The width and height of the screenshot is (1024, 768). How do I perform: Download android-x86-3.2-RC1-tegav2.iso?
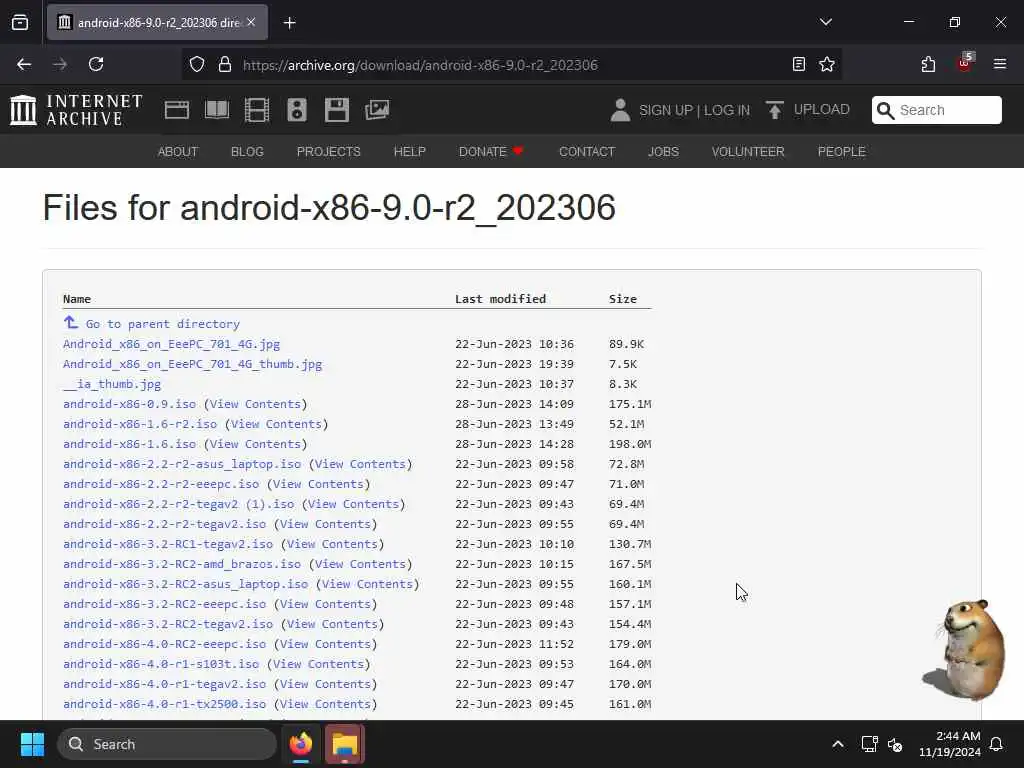coord(168,544)
